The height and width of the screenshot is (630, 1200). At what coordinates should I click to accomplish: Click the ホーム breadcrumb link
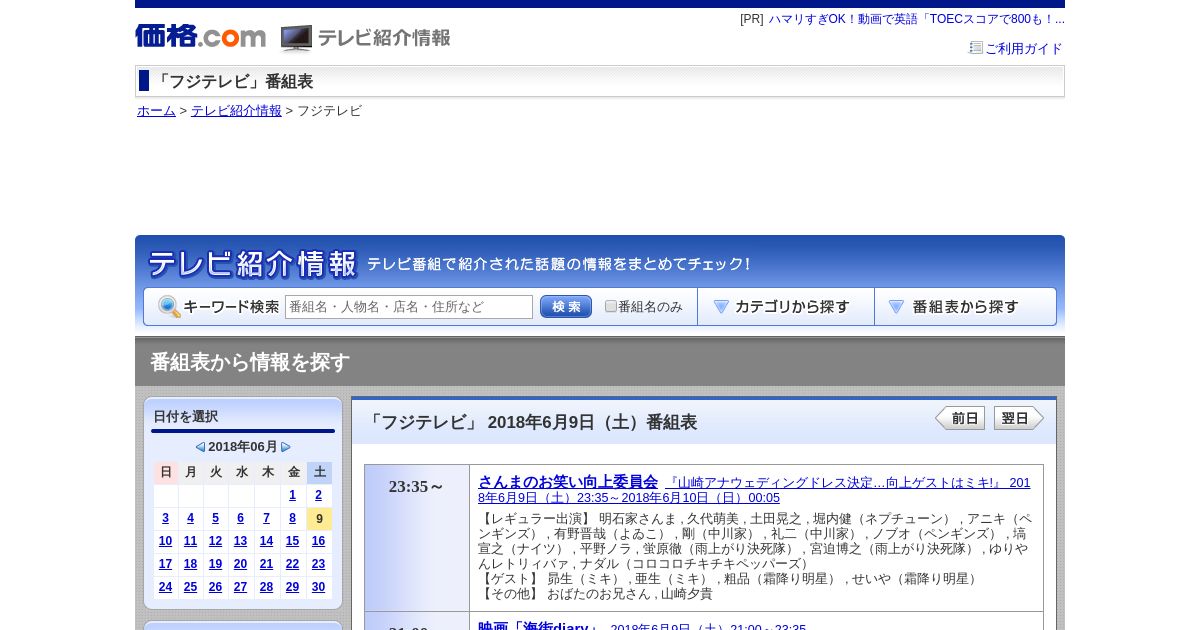coord(156,111)
